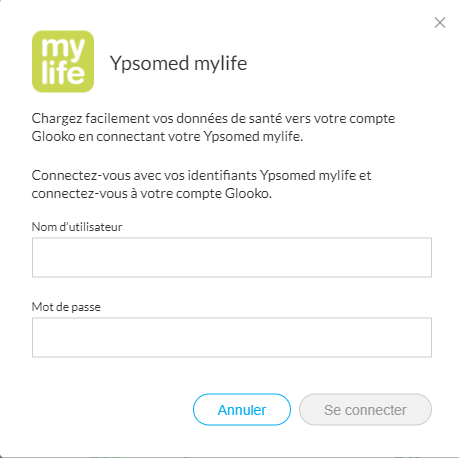The height and width of the screenshot is (458, 459).
Task: Click the line "connectez-vous à votre compte Glooko."
Action: [x=152, y=194]
